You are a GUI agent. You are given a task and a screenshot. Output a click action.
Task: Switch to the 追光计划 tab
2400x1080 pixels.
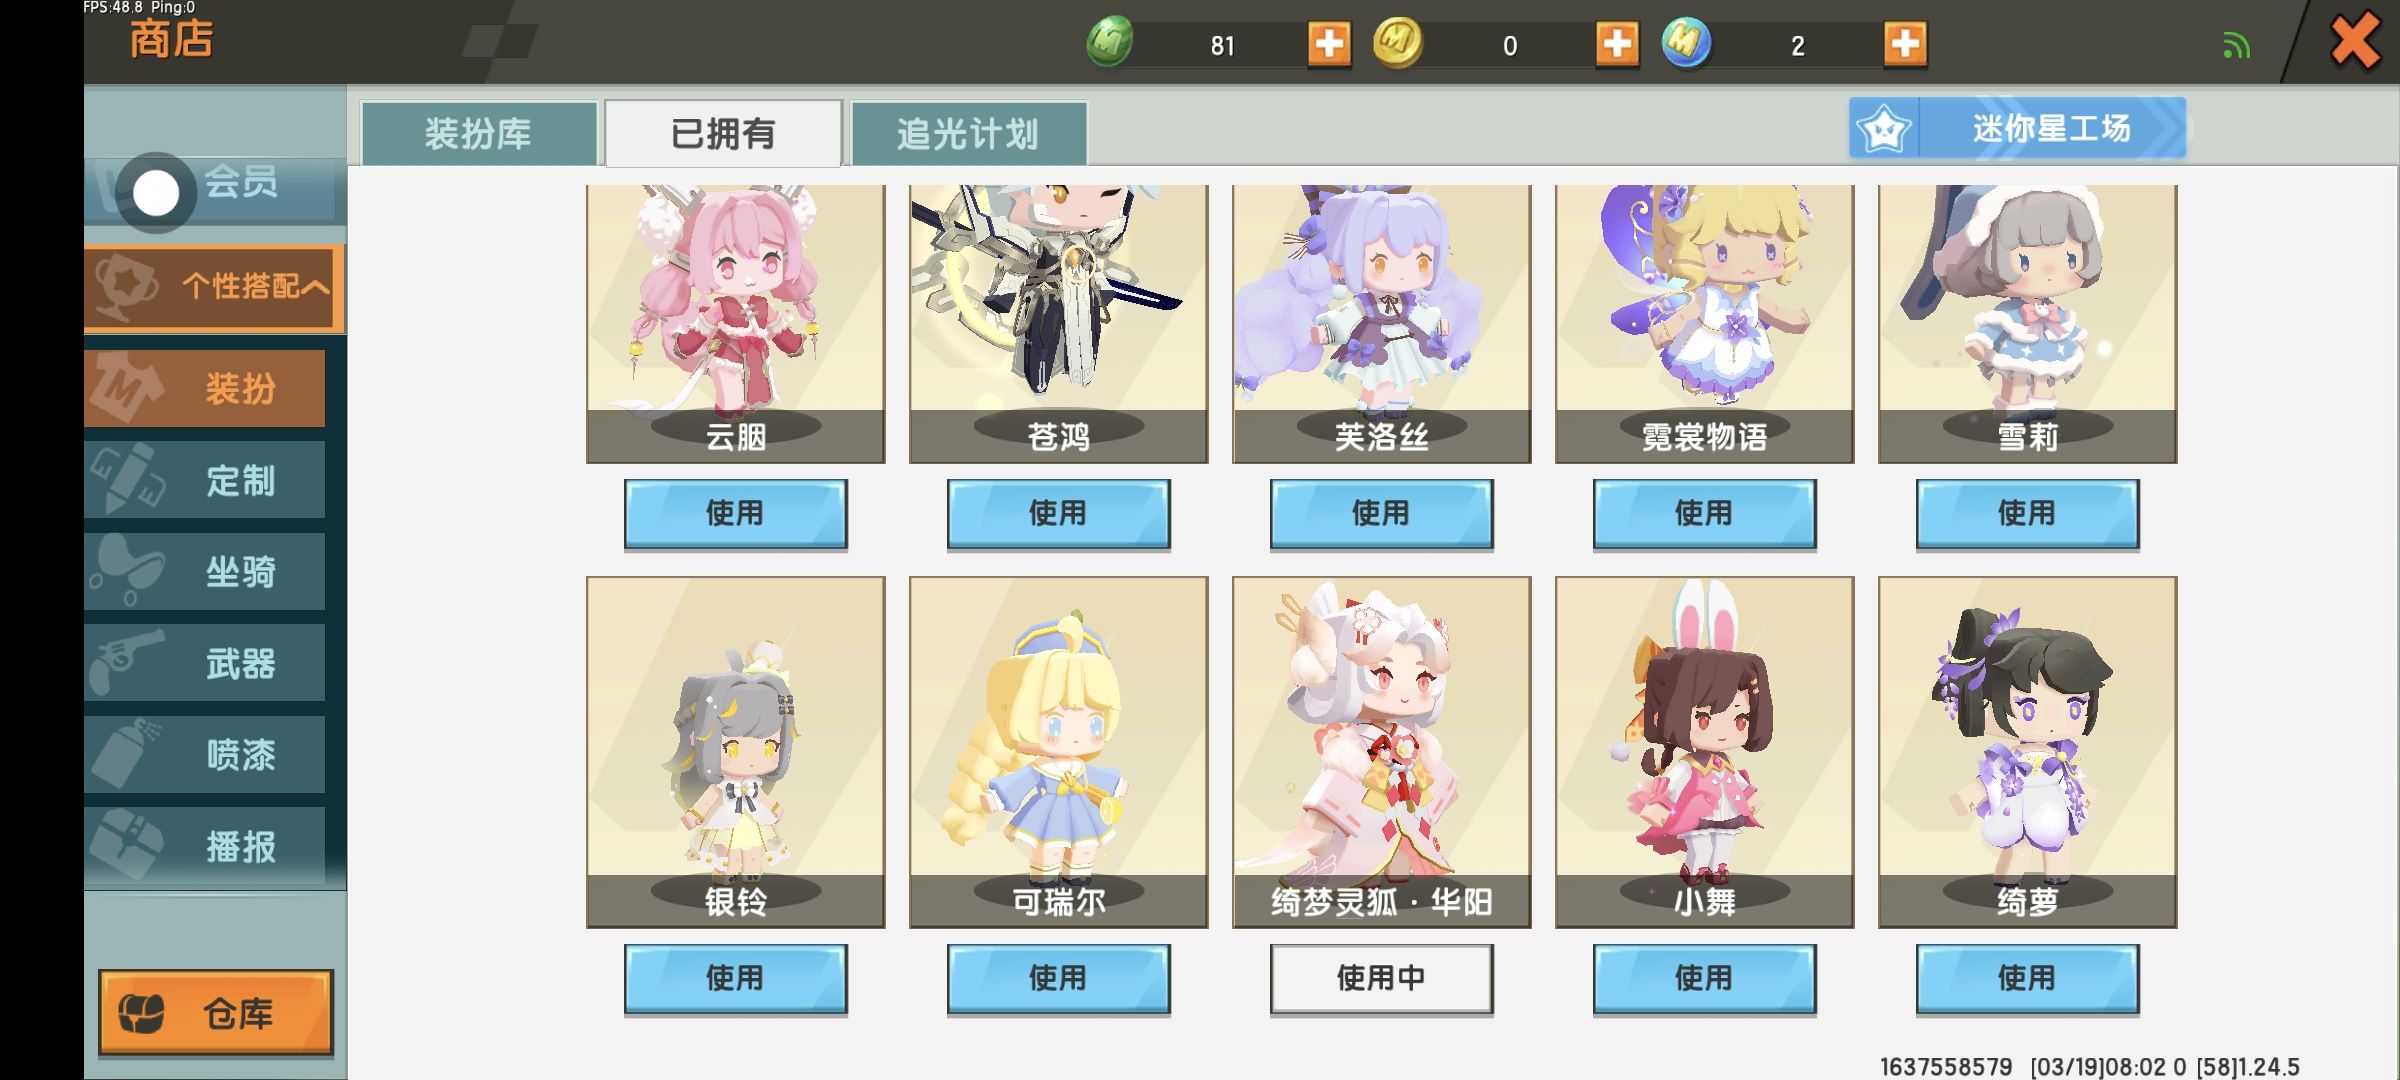point(968,133)
